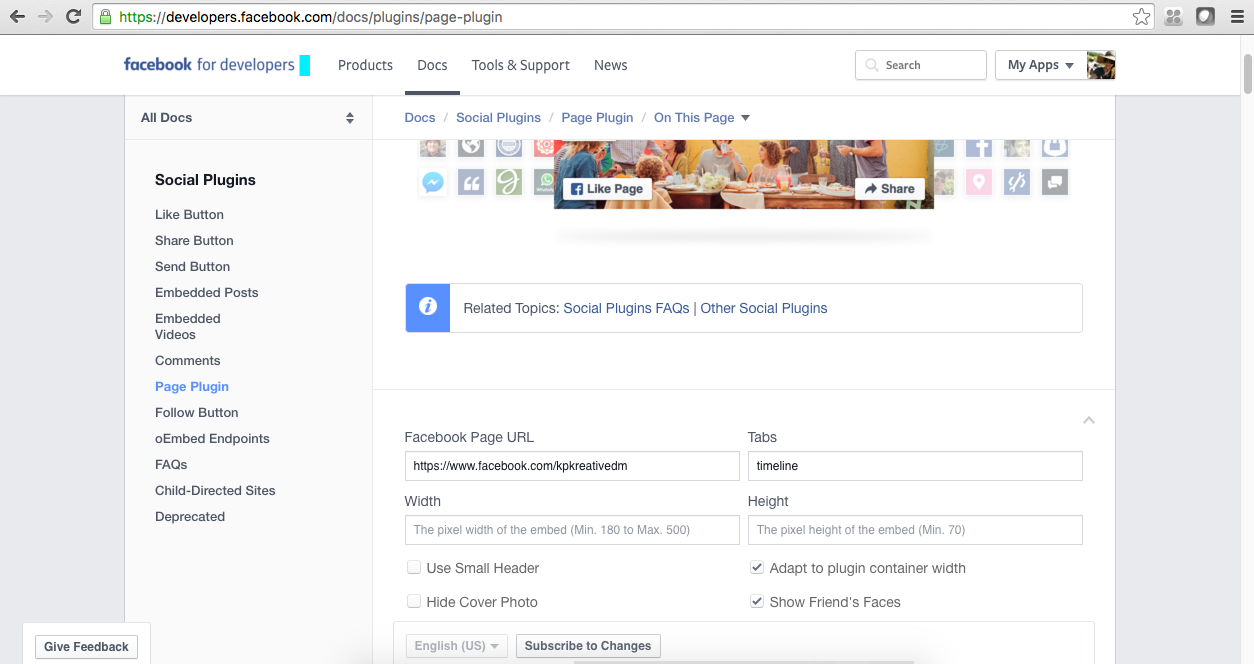1254x664 pixels.
Task: Enable the Use Small Header checkbox
Action: 414,568
